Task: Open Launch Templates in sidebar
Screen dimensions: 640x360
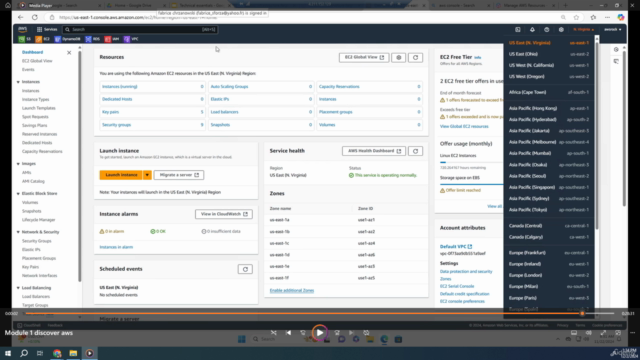Action: pyautogui.click(x=39, y=108)
